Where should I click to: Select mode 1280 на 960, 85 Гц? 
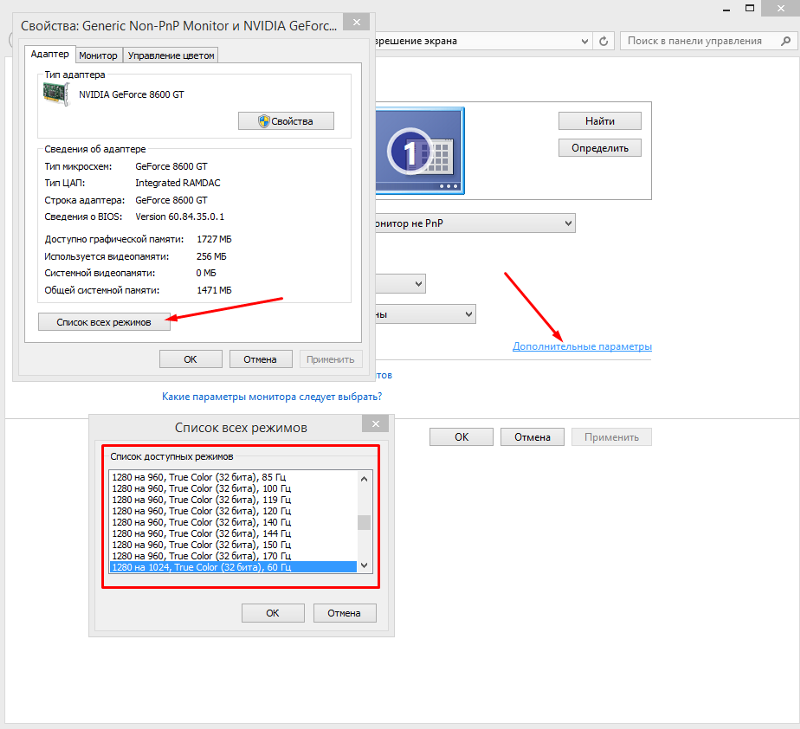click(x=233, y=477)
